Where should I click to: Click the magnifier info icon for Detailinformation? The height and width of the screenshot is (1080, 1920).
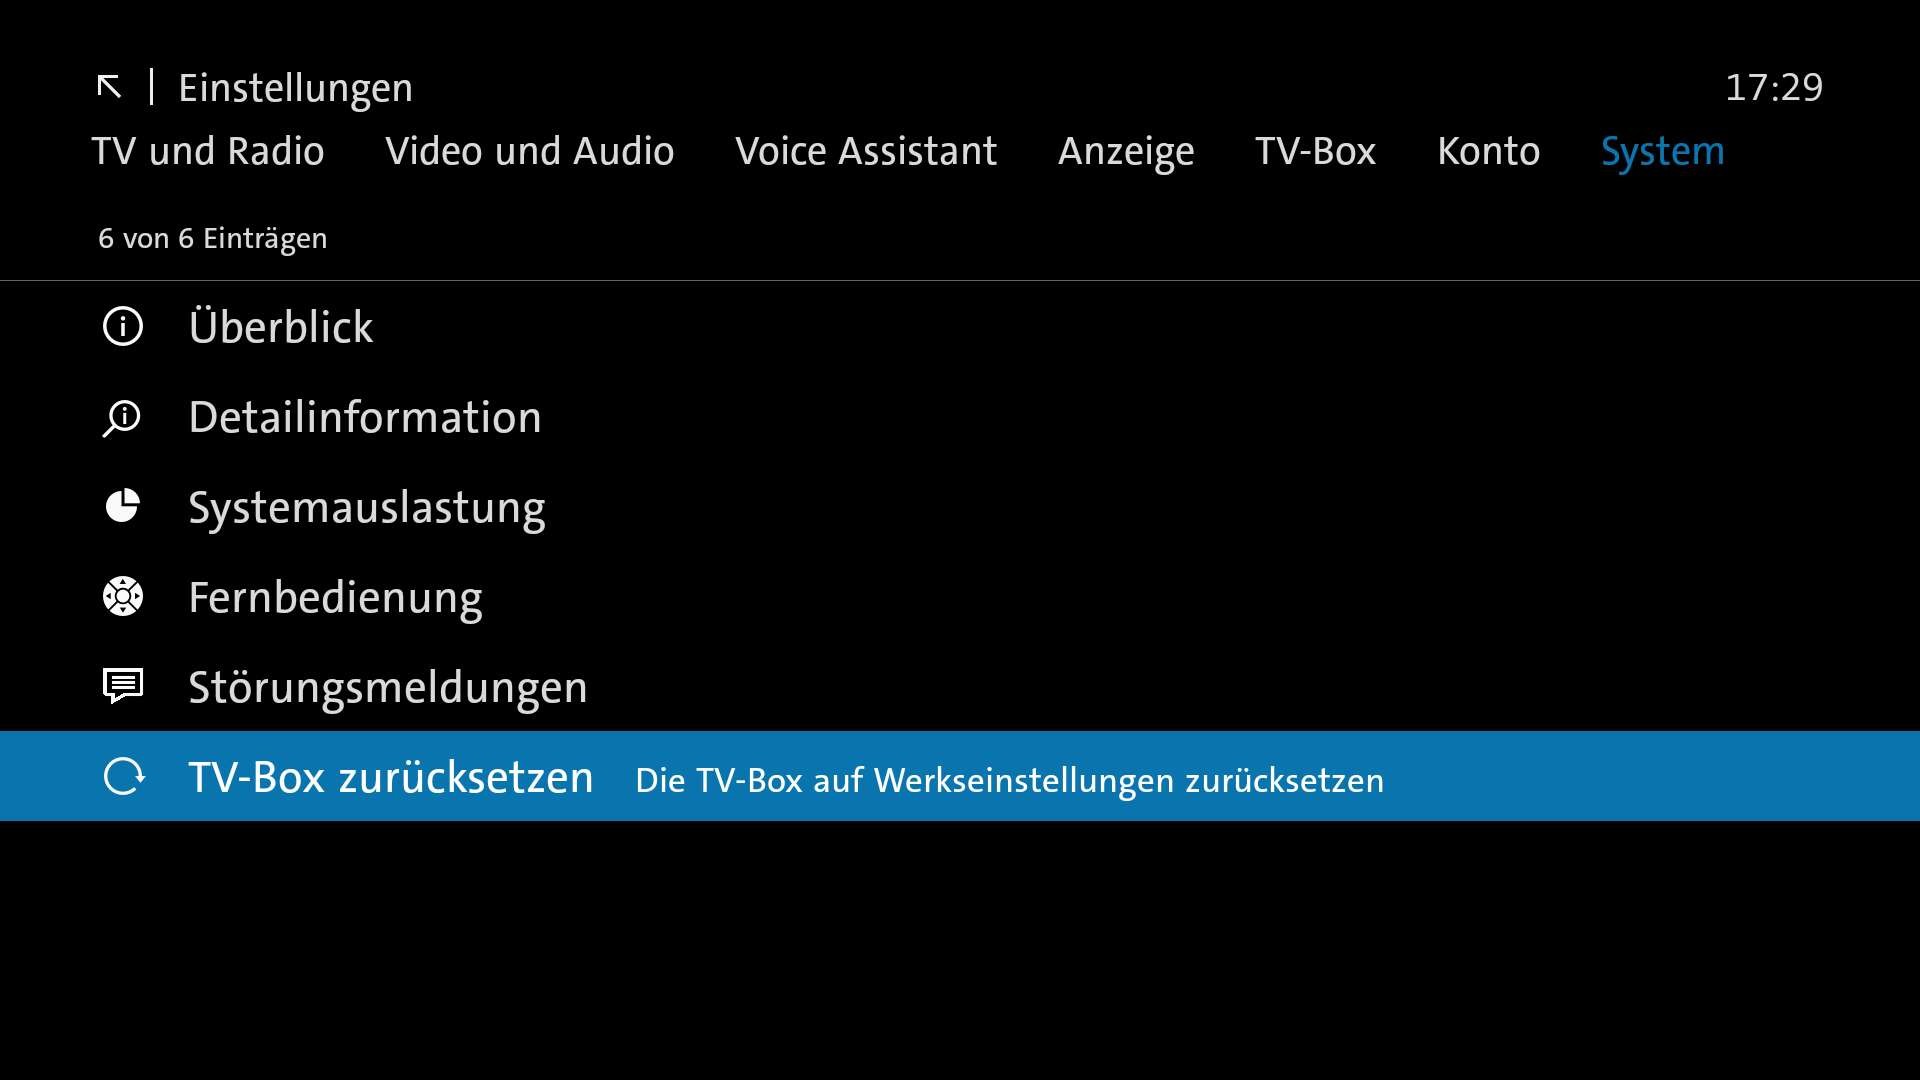pyautogui.click(x=122, y=418)
